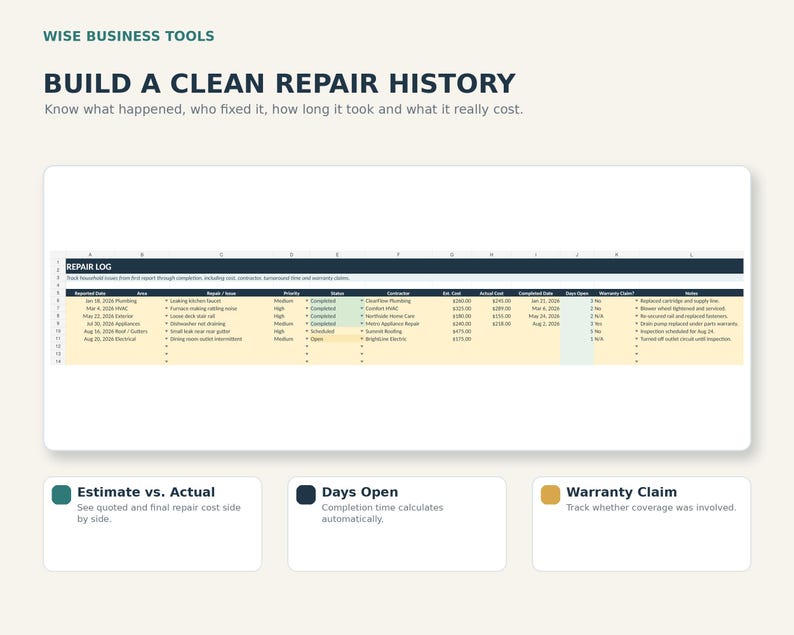Select the $475.00 estimated cost cell
This screenshot has height=635, width=794.
[x=452, y=331]
